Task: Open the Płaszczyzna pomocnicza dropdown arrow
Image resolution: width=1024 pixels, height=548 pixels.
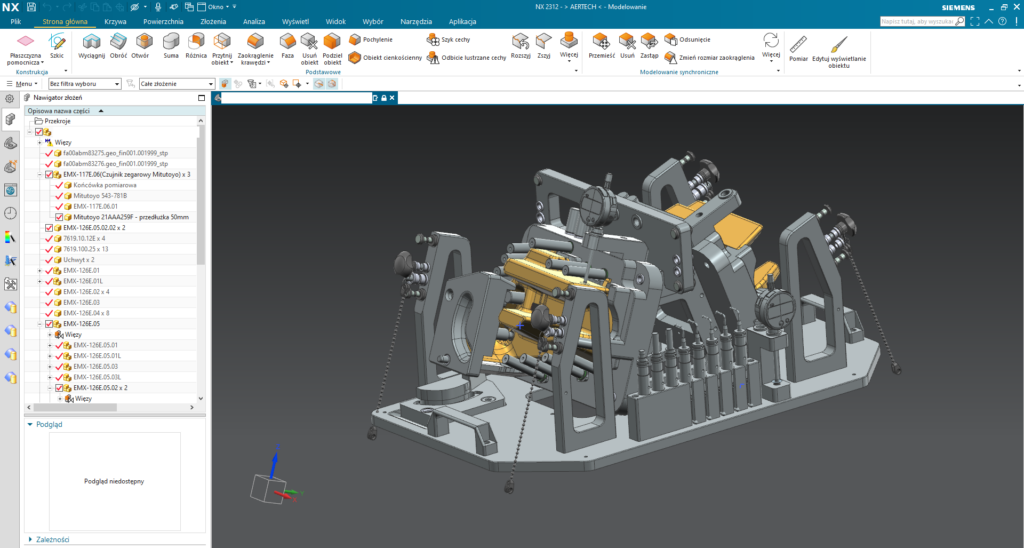Action: pos(43,63)
